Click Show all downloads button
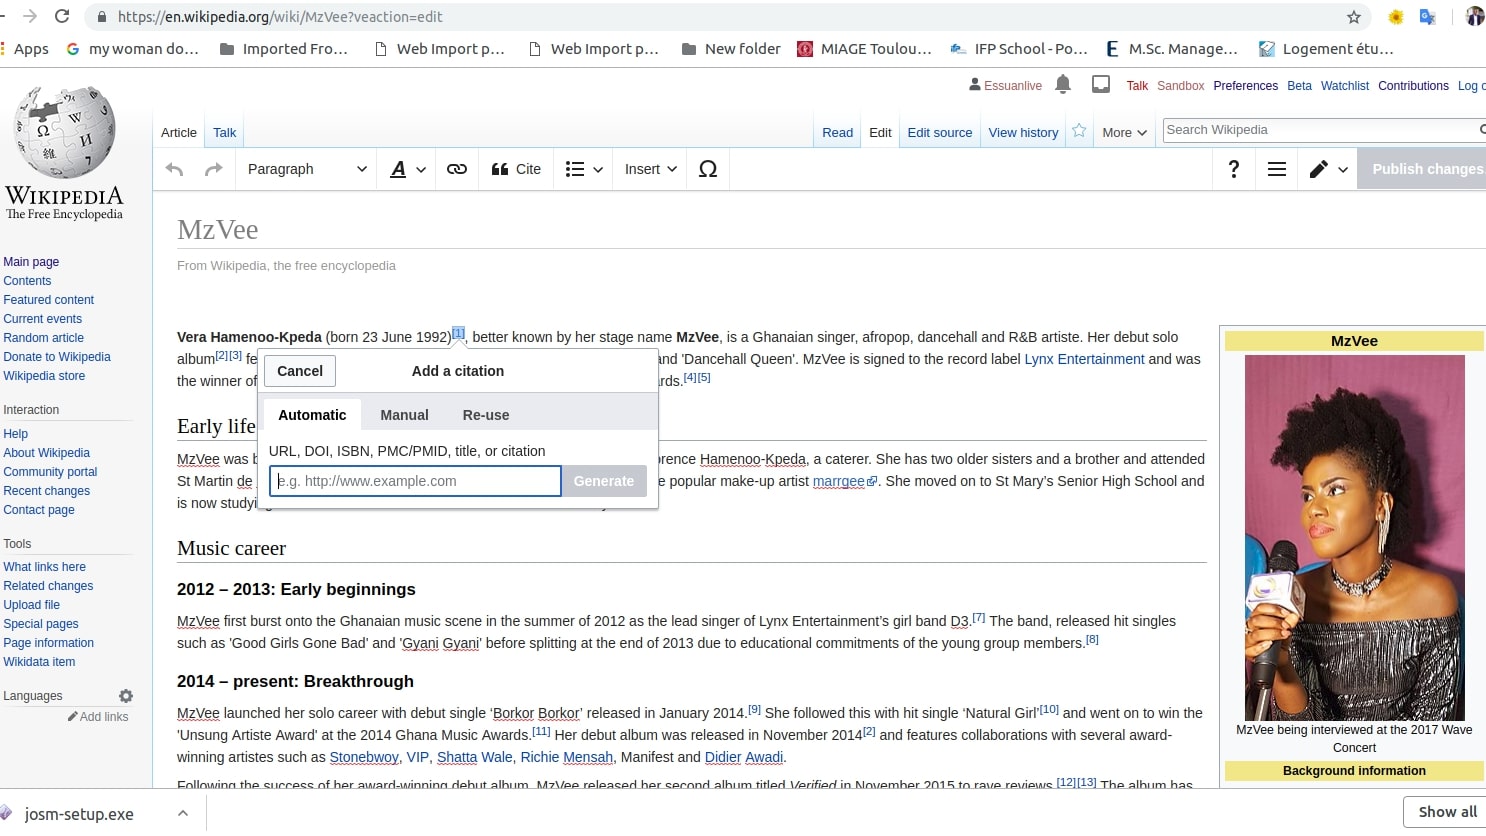The height and width of the screenshot is (836, 1486). pyautogui.click(x=1446, y=812)
